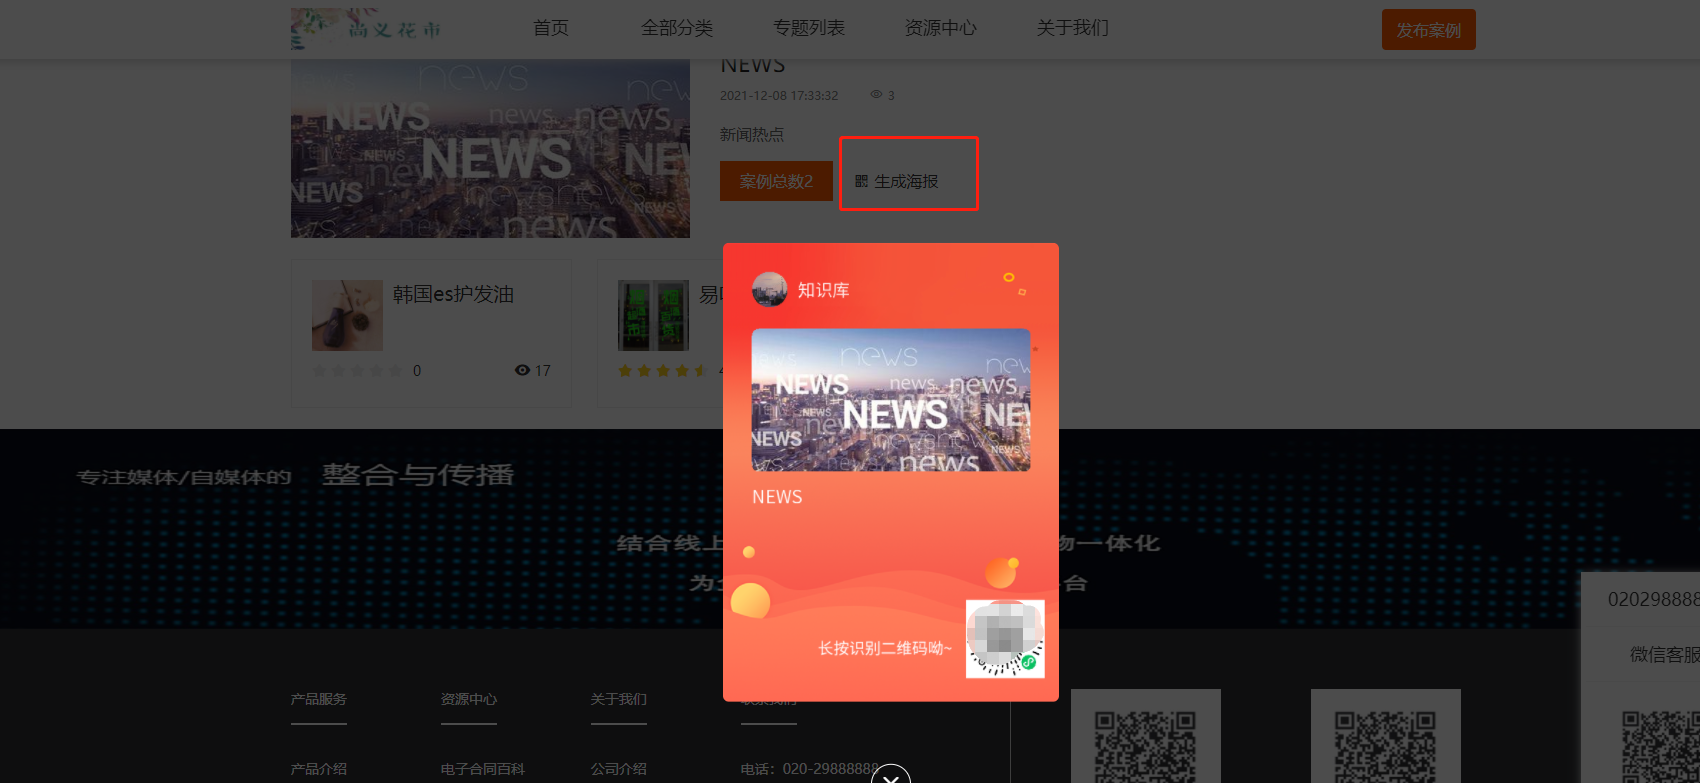Click the eye icon next to 17

tap(522, 370)
